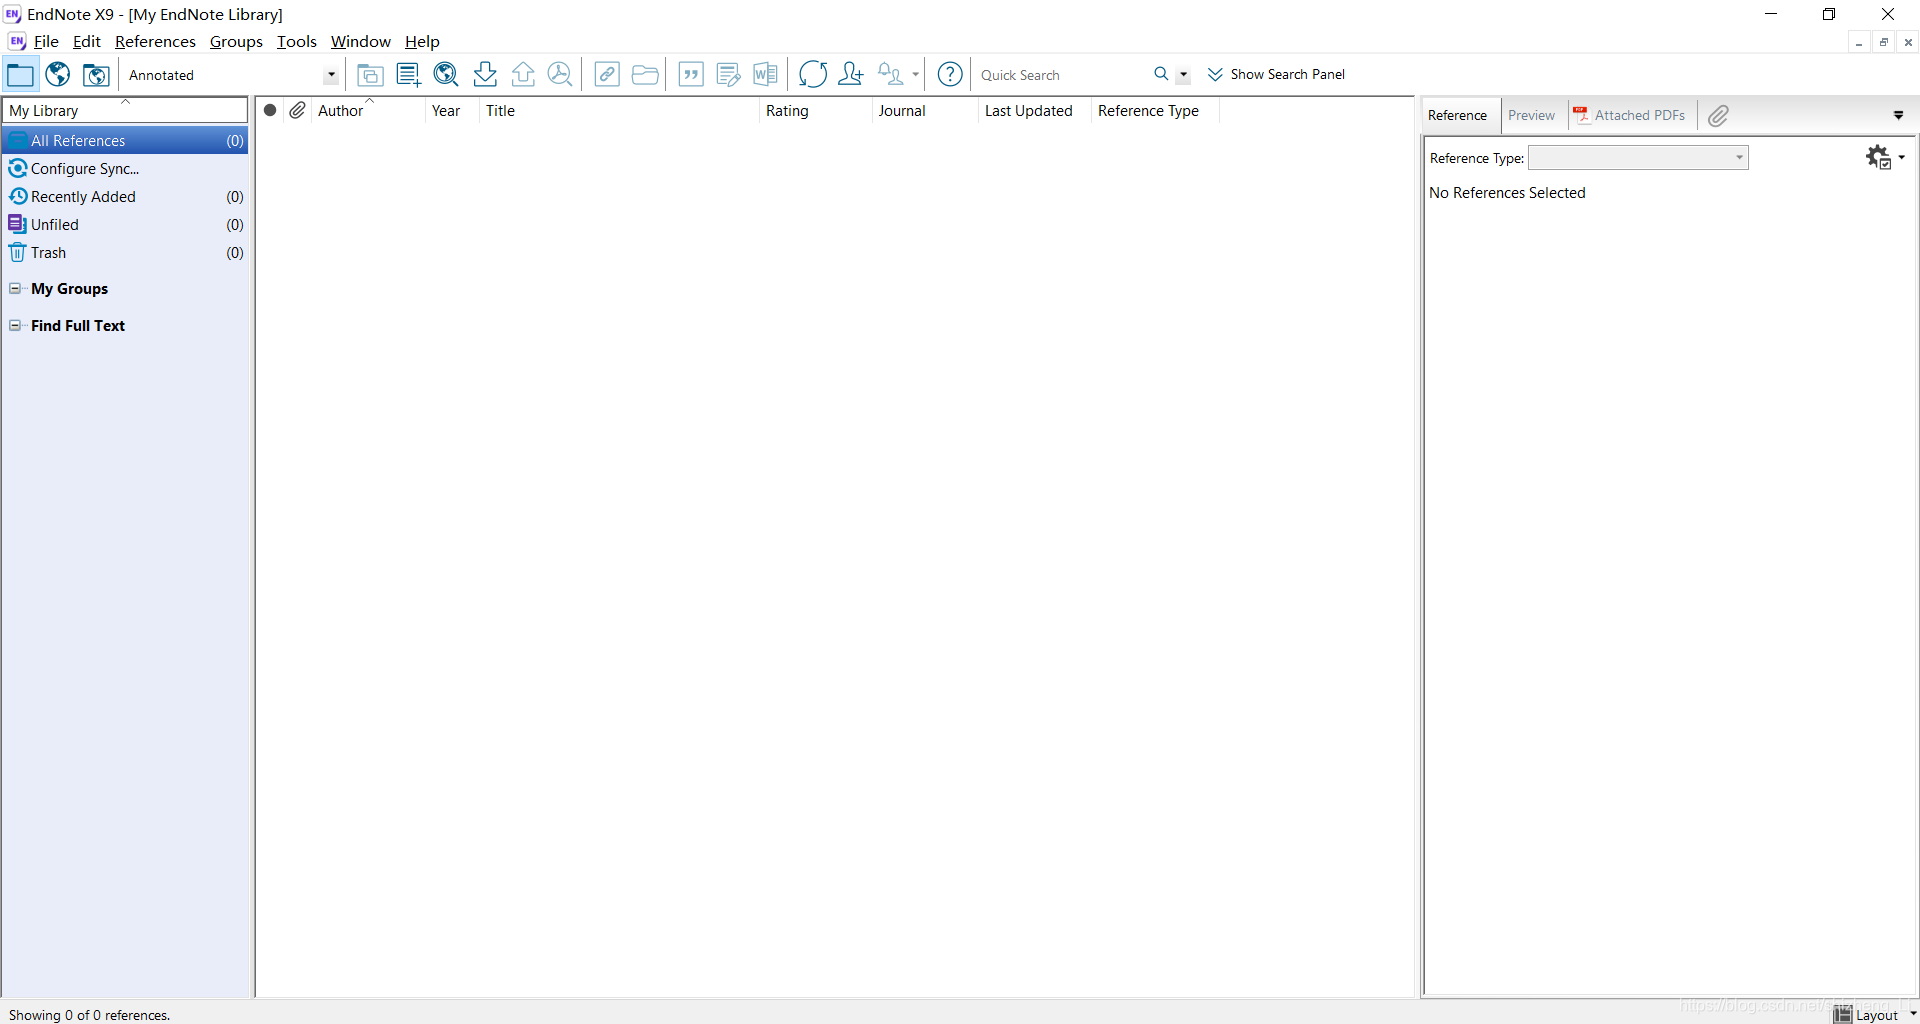Open the Help menu
Image resolution: width=1920 pixels, height=1024 pixels.
click(x=422, y=42)
